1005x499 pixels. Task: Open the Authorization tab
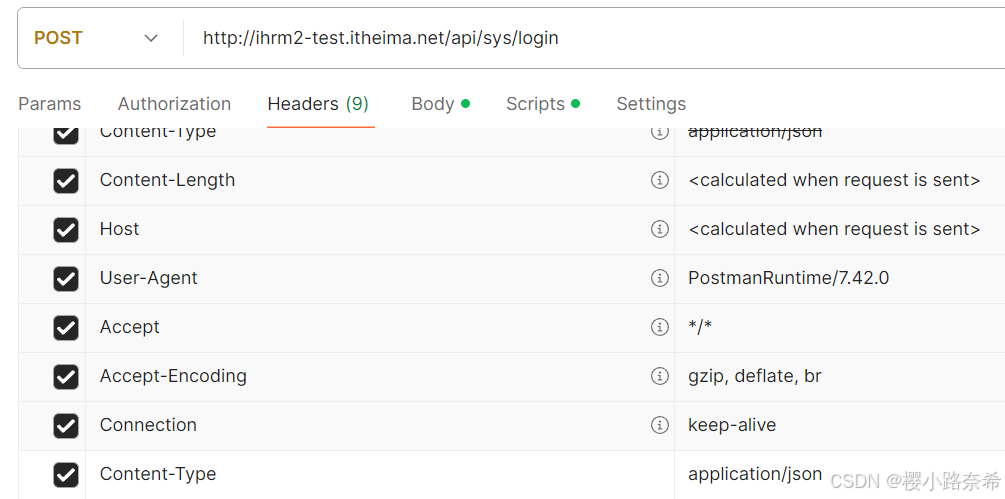(174, 104)
